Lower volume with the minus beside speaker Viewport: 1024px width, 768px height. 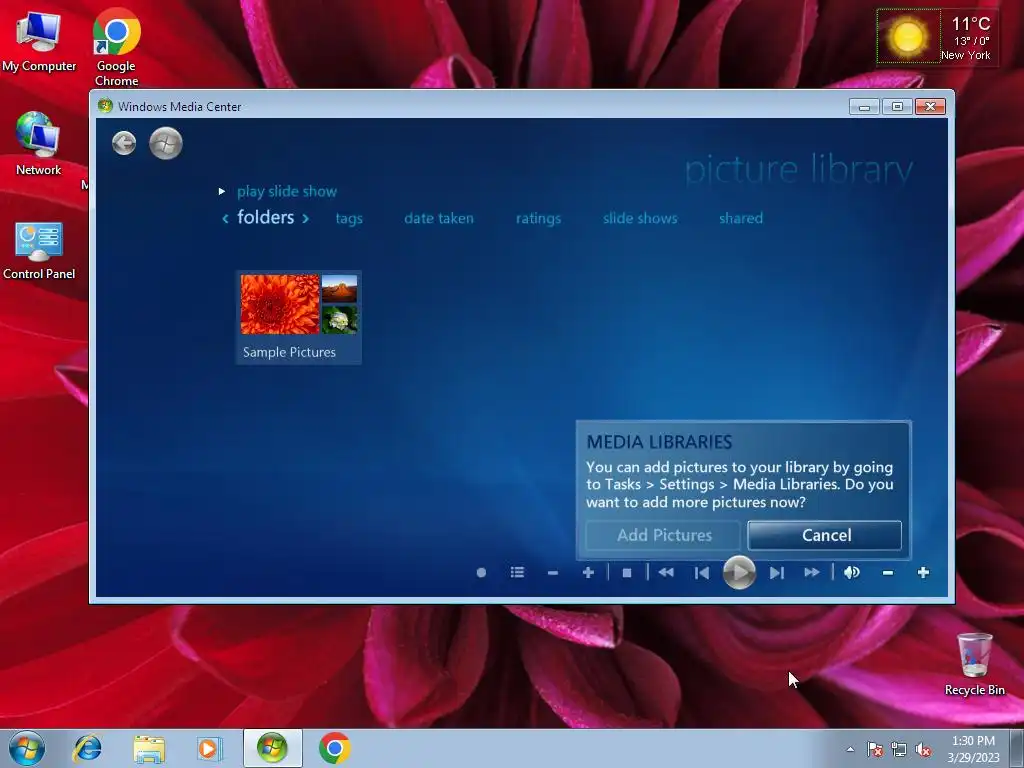click(x=888, y=573)
